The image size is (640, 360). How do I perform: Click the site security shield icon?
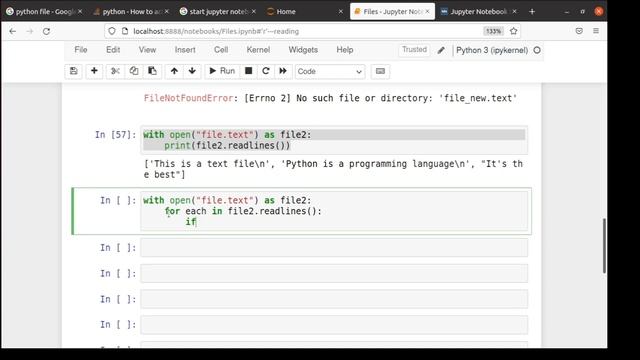click(x=112, y=31)
